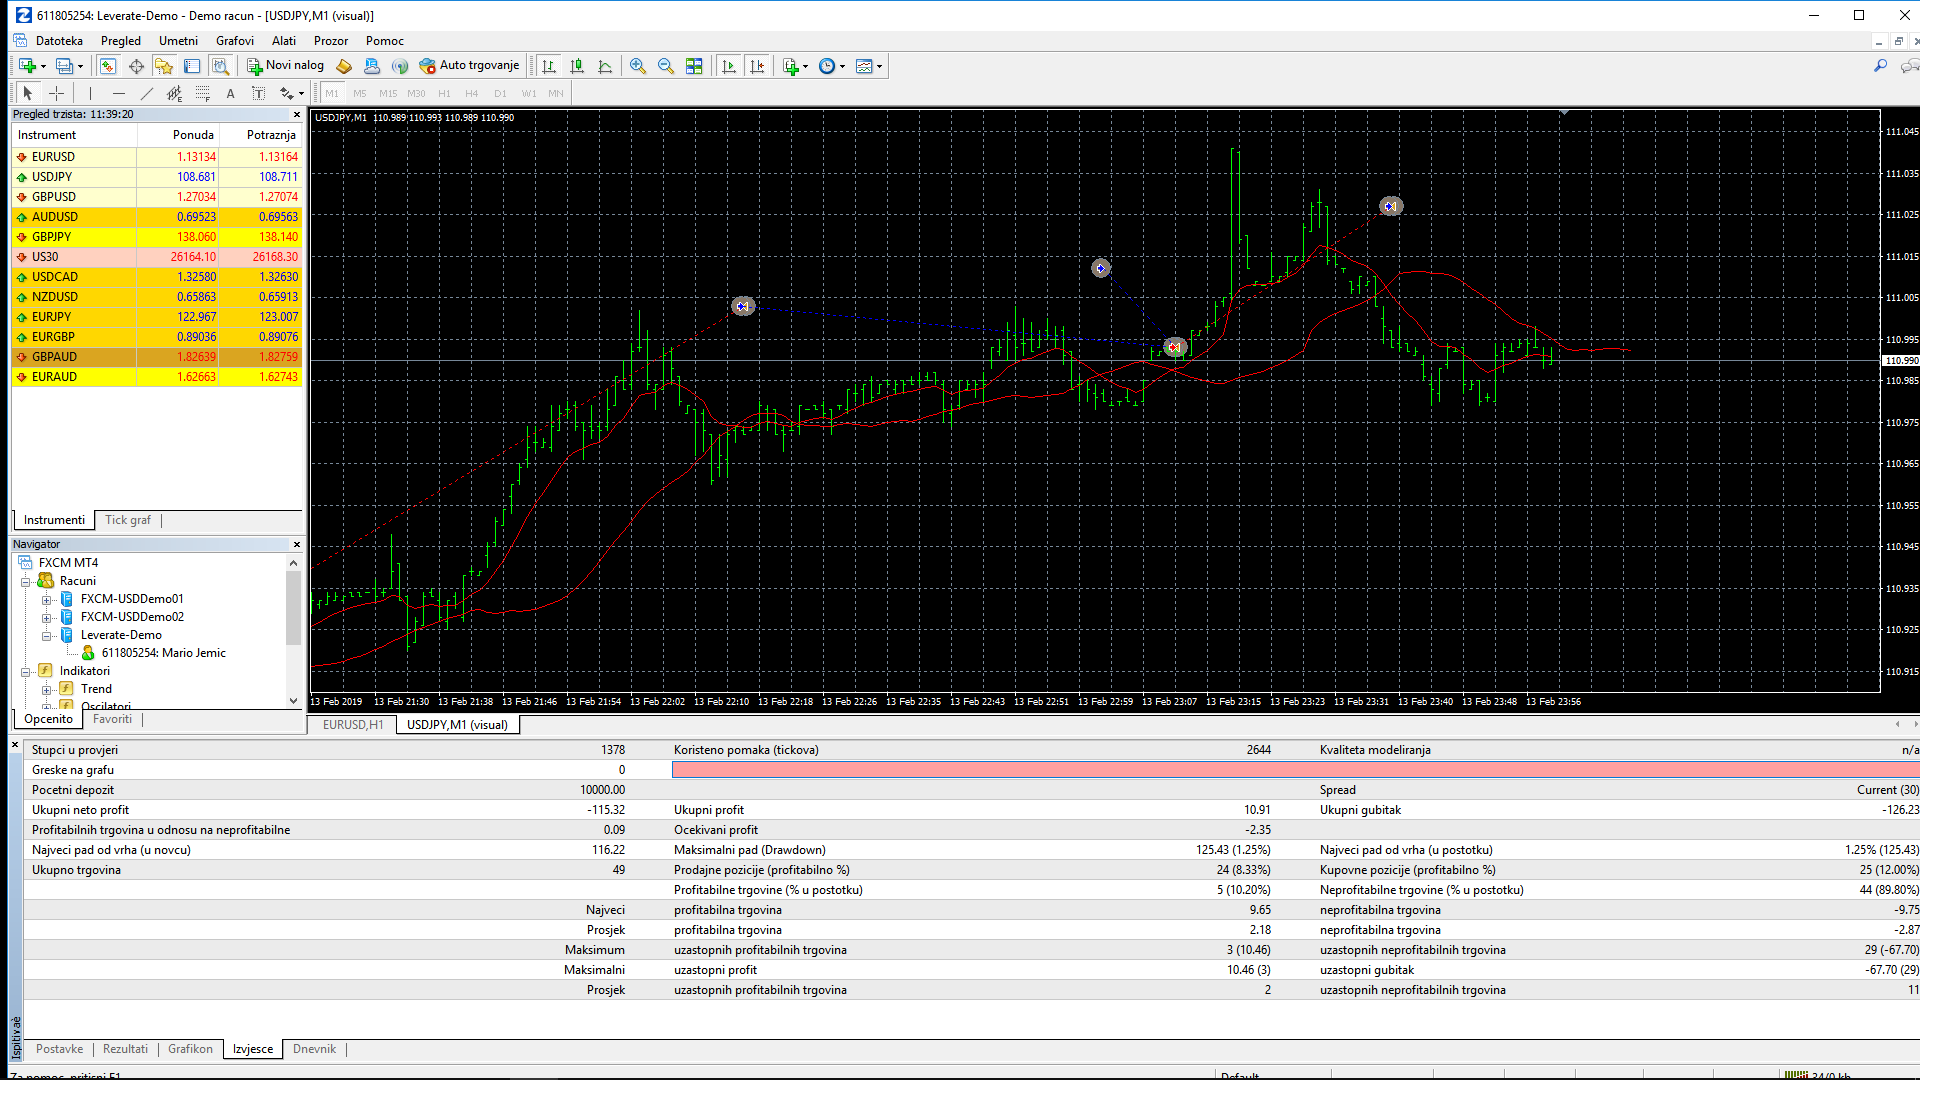Expand FXCM-USDDemo02 account node
The height and width of the screenshot is (1096, 1936).
tap(47, 618)
